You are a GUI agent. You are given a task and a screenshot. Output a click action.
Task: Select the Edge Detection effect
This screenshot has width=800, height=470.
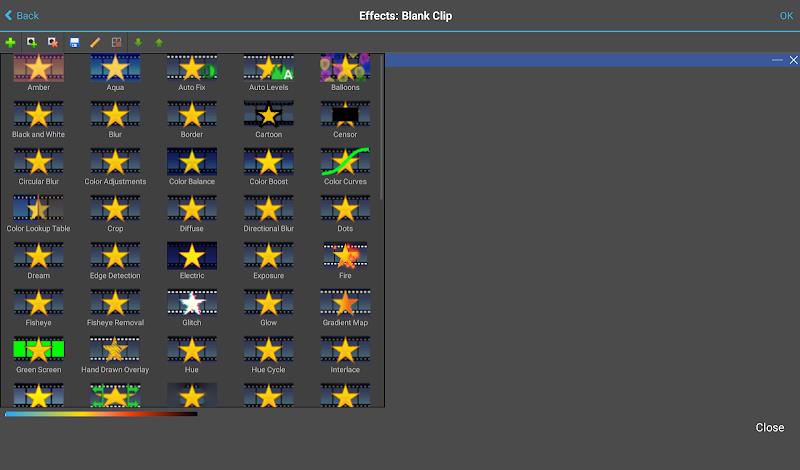115,260
